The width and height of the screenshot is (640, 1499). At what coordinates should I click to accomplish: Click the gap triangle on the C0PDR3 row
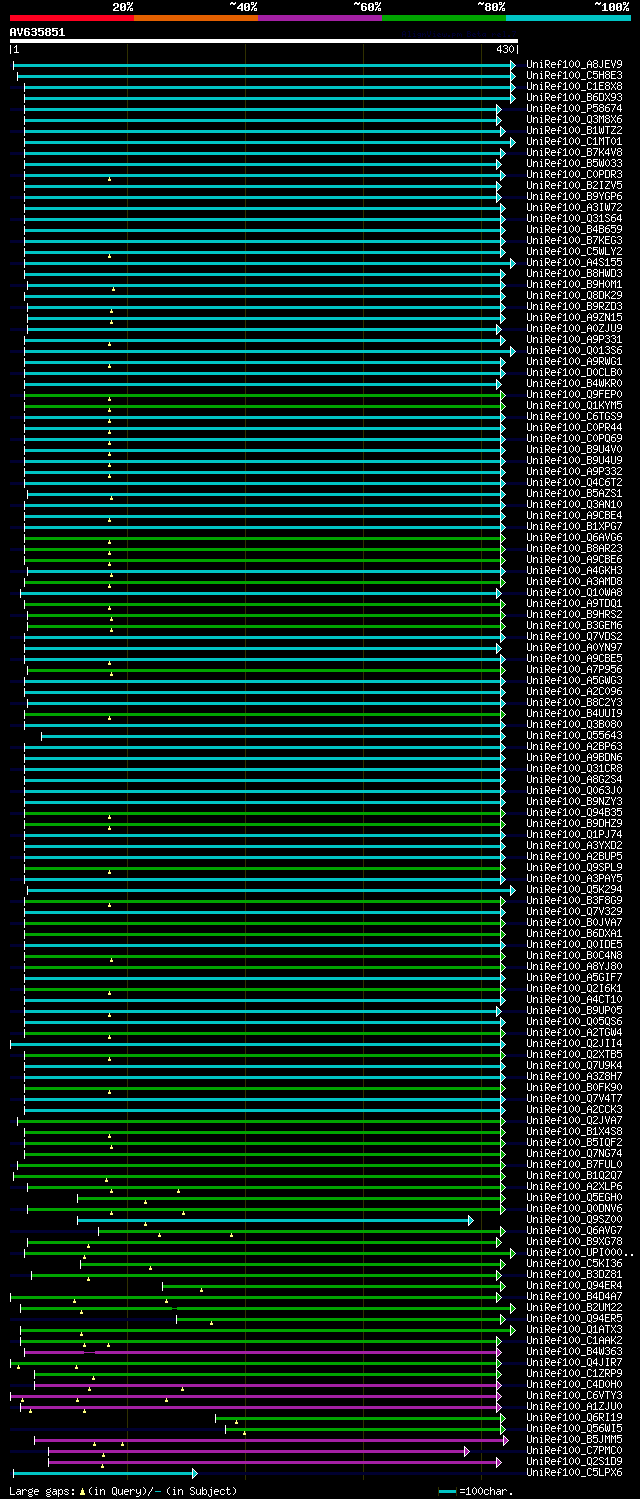click(x=110, y=179)
